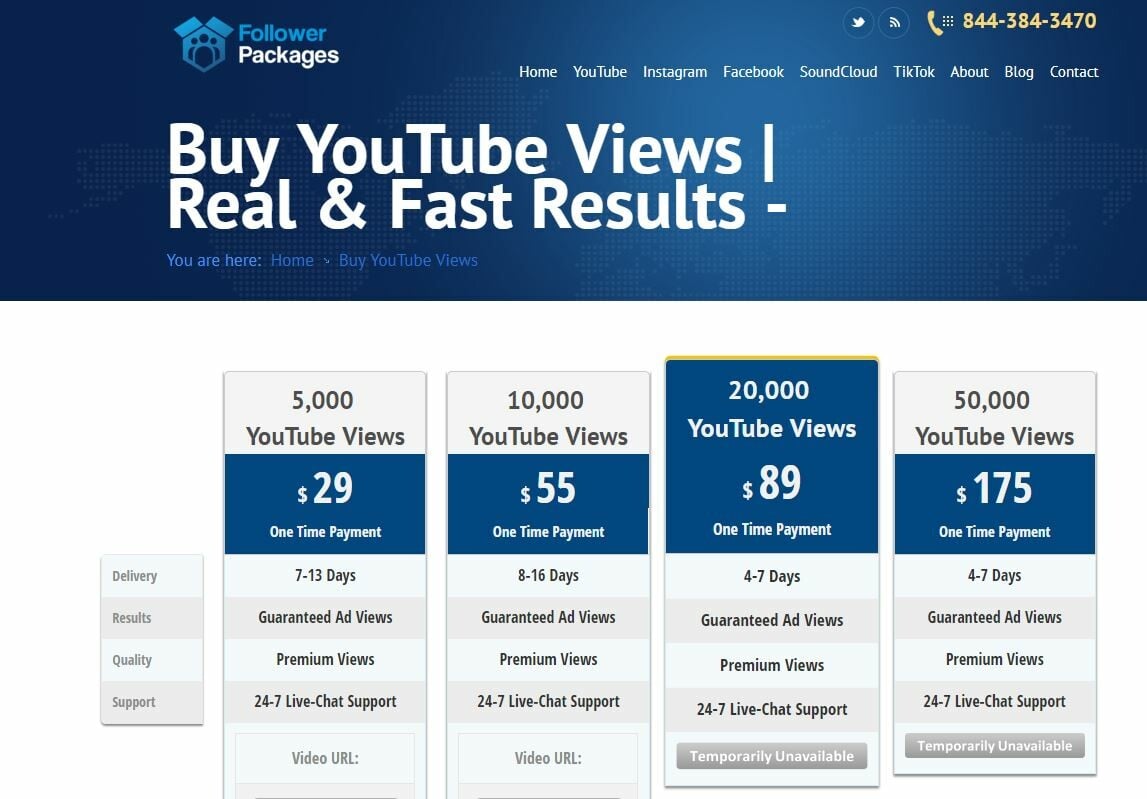Click Guaranteed Ad Views in 50,000 package
The height and width of the screenshot is (799, 1147).
pos(995,618)
